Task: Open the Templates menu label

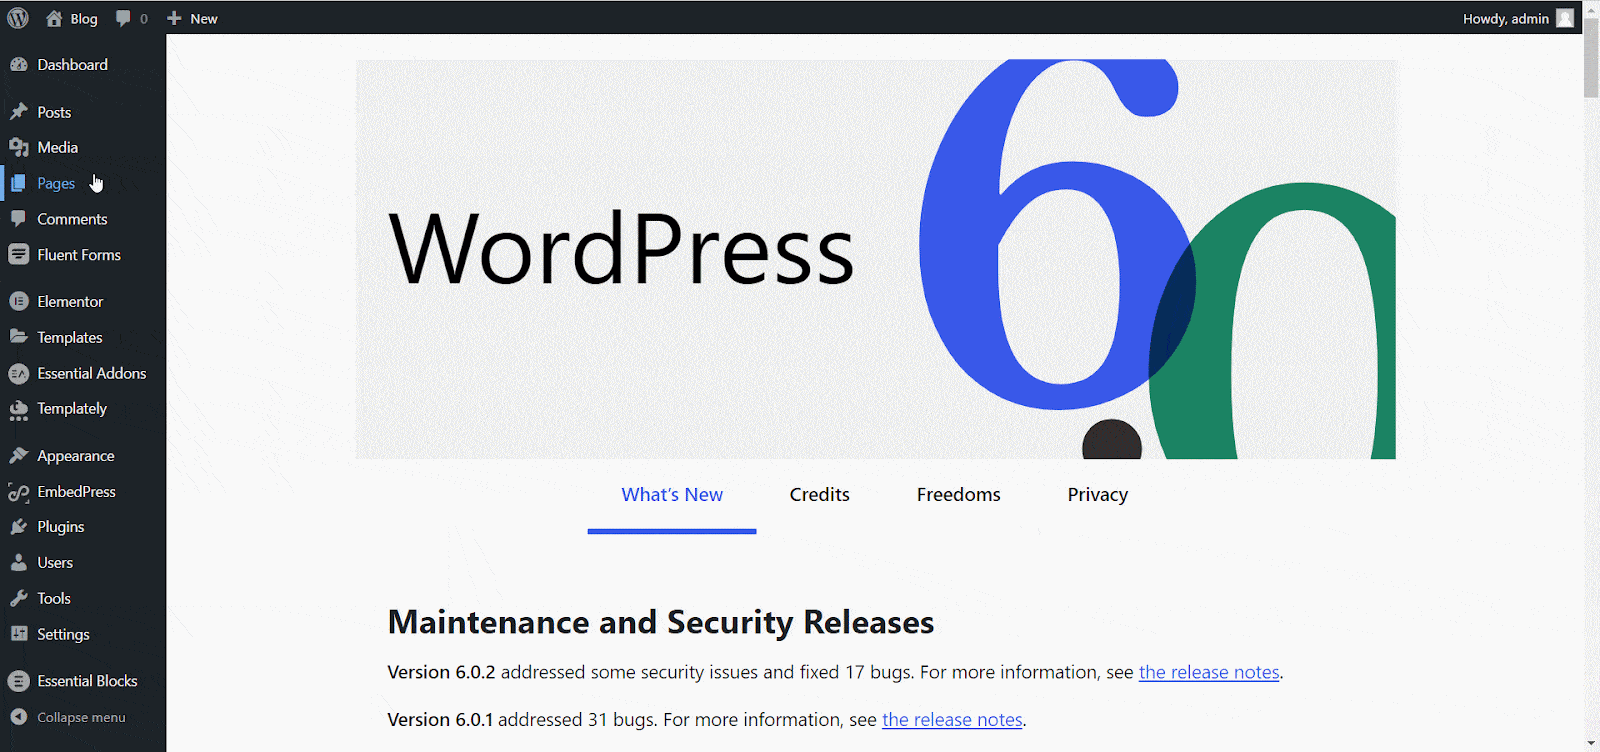Action: (x=70, y=337)
